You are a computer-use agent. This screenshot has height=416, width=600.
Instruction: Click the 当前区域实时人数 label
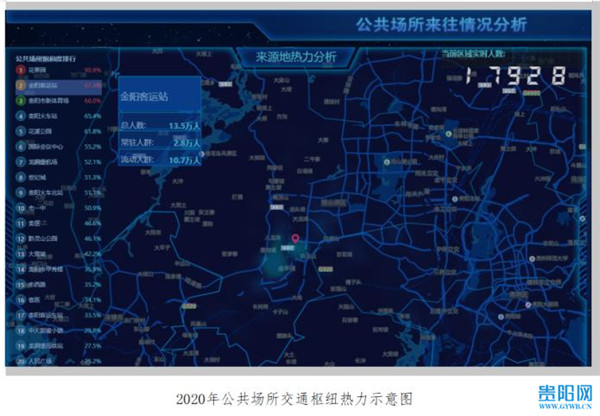coord(473,54)
